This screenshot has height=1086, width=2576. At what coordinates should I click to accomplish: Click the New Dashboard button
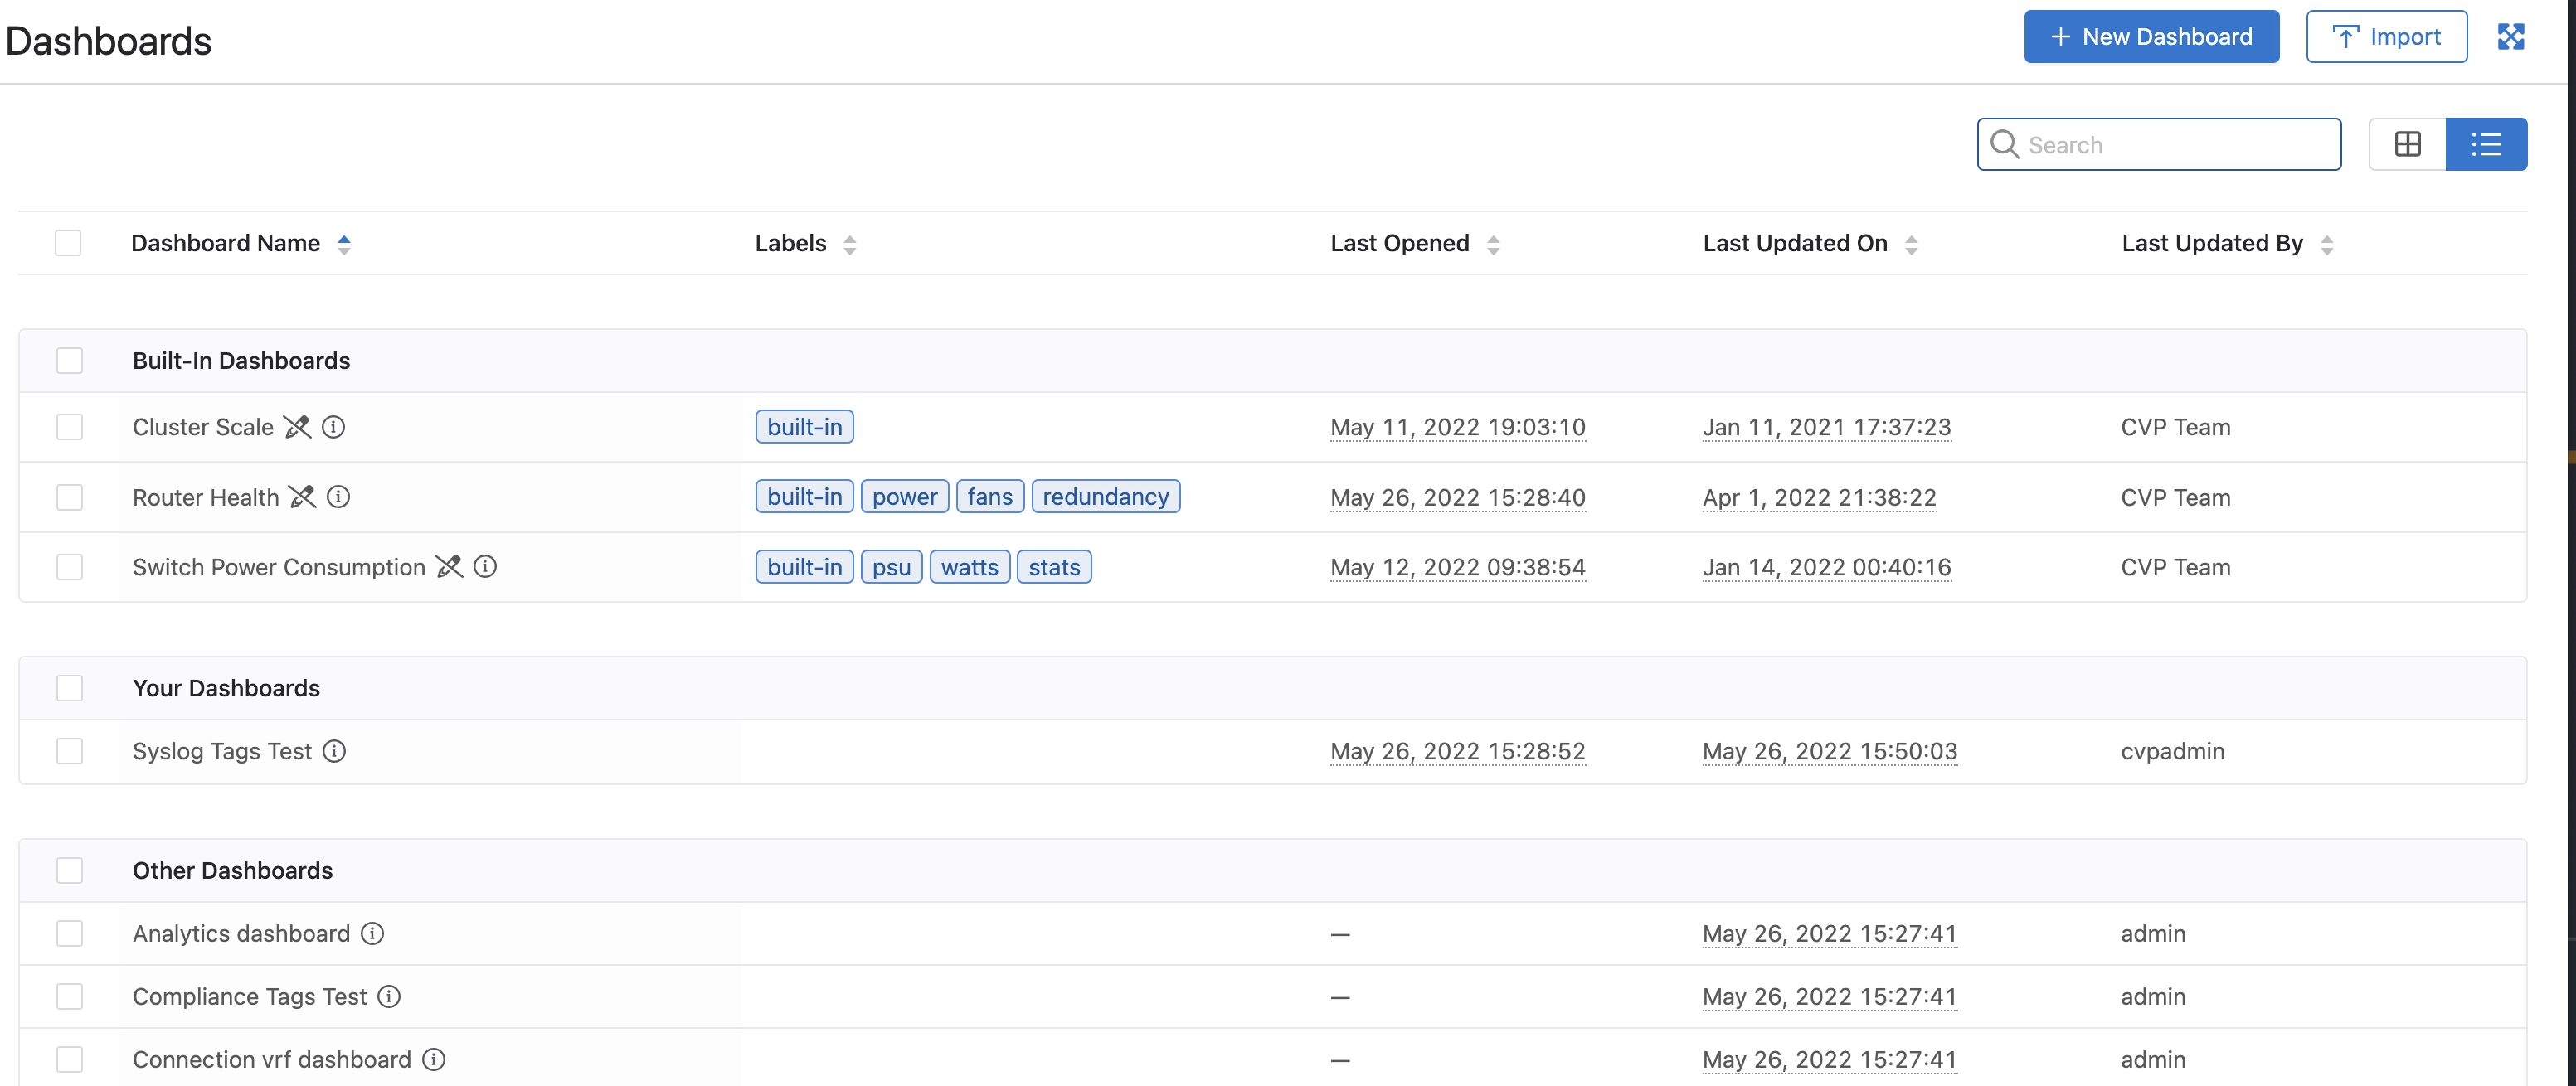[2151, 37]
